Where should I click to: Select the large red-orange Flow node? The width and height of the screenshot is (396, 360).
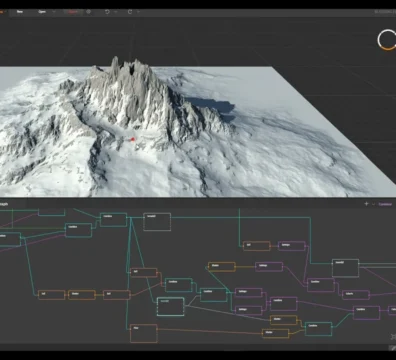pyautogui.click(x=144, y=333)
